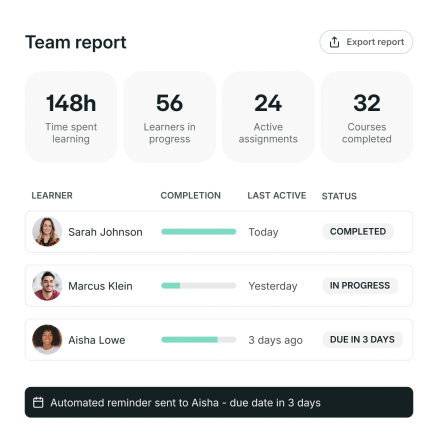The height and width of the screenshot is (438, 438).
Task: Click the name Aisha Lowe
Action: point(97,340)
